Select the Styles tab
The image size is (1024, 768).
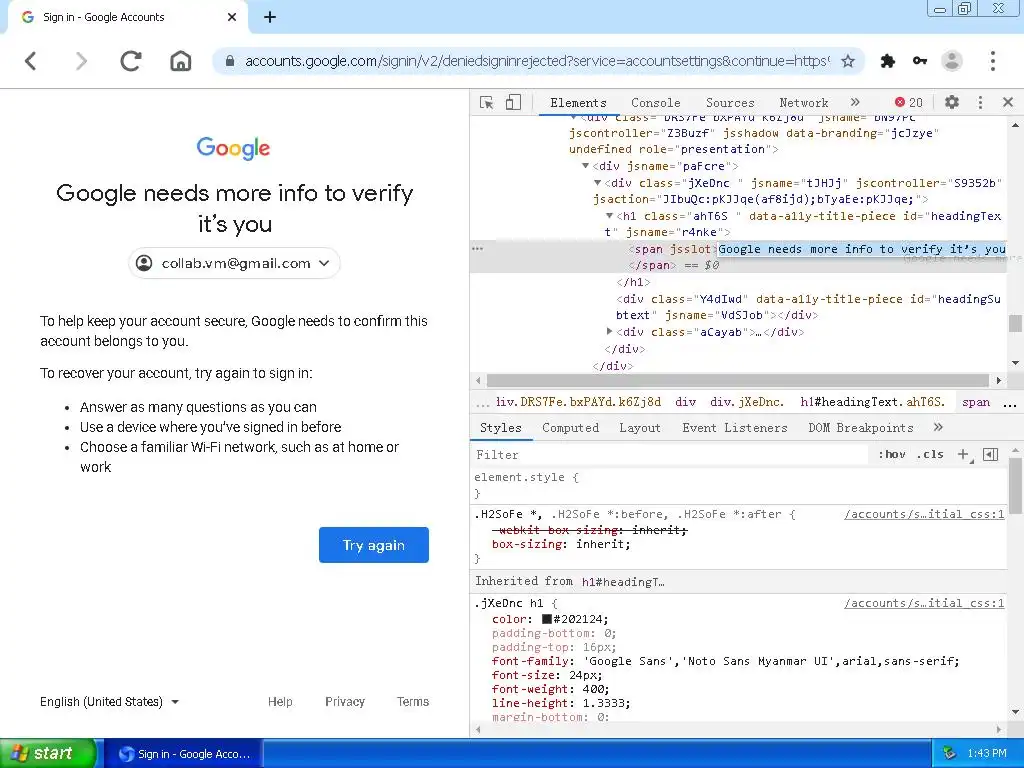click(x=500, y=428)
